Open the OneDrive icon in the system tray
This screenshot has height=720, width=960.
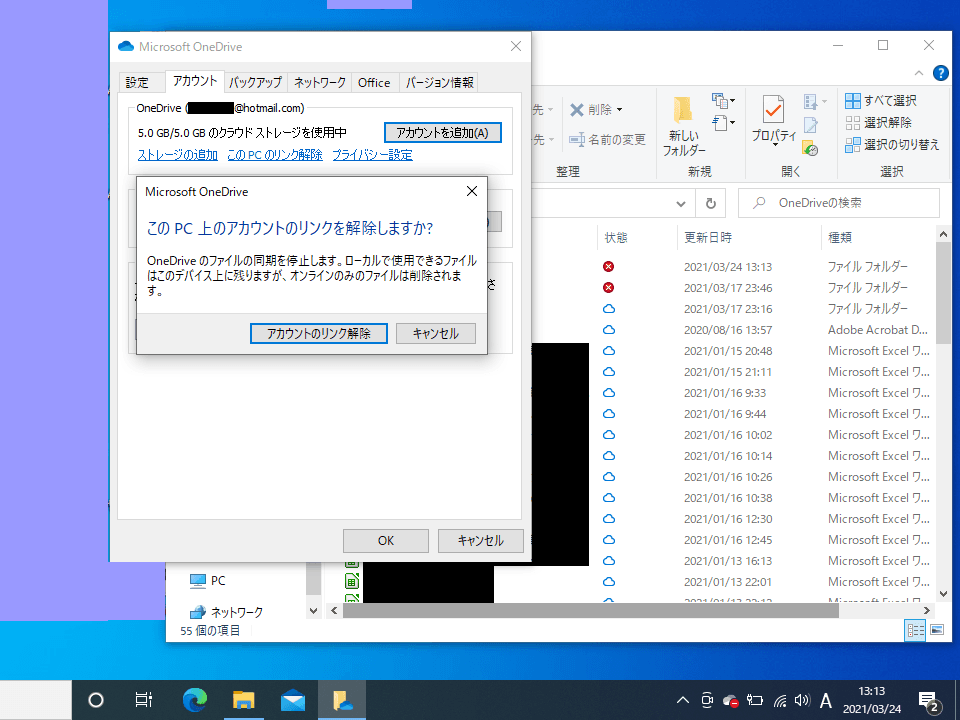(x=730, y=700)
